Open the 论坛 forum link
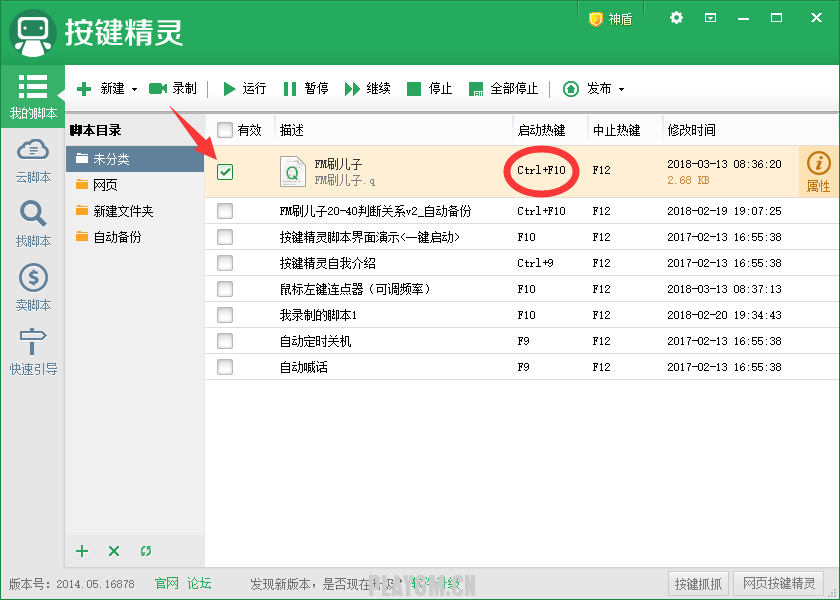 pyautogui.click(x=199, y=583)
